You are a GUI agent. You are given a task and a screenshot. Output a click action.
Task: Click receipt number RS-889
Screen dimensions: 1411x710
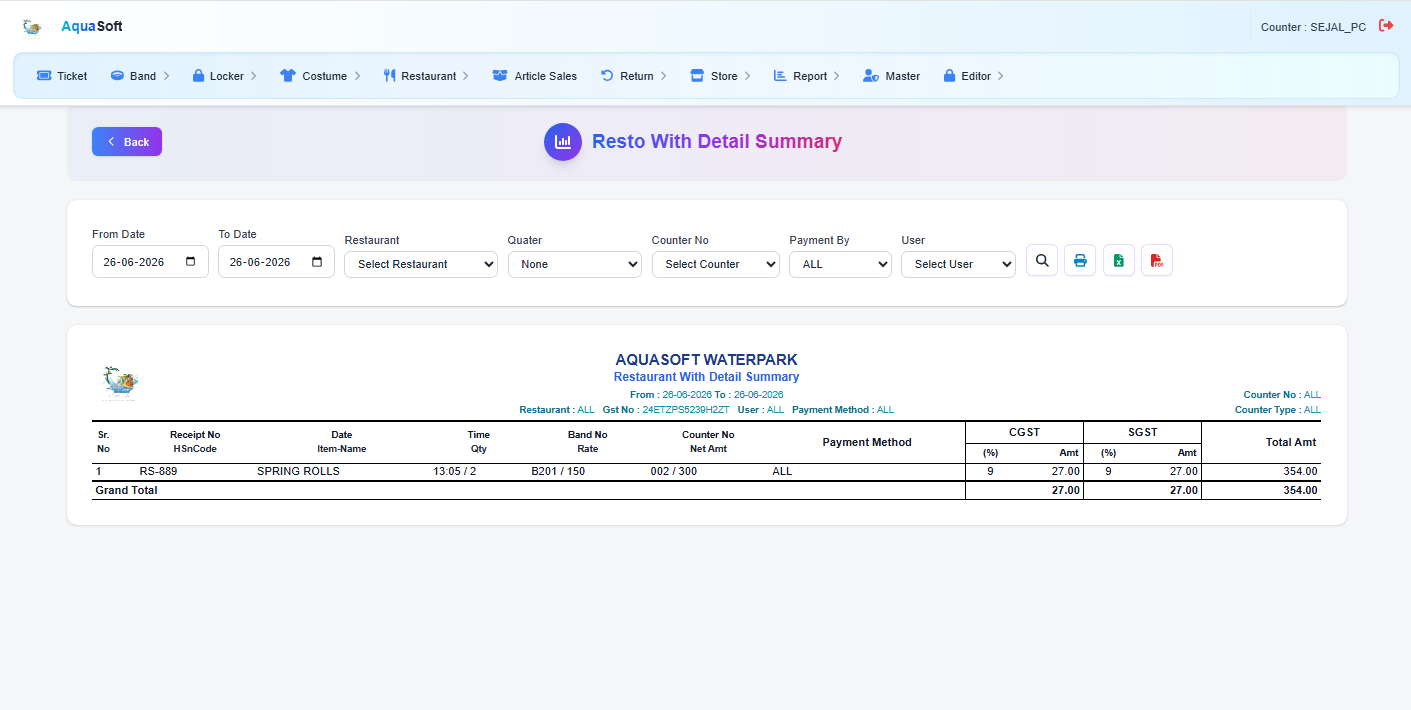tap(158, 471)
